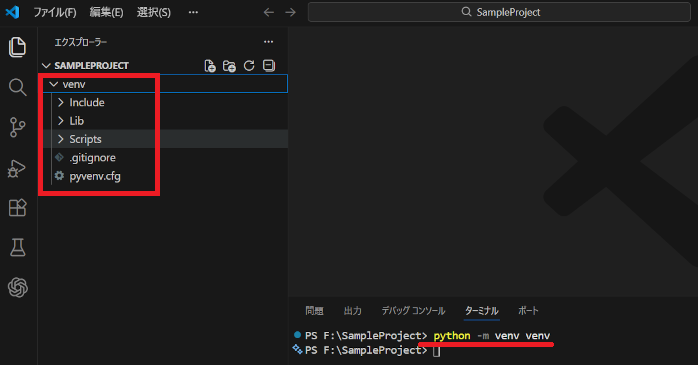
Task: Open the 選択(S) menu
Action: click(154, 12)
